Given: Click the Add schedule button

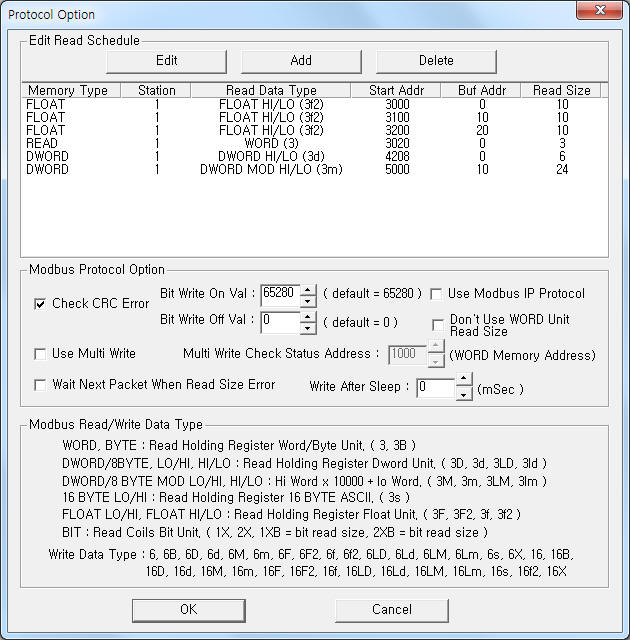Looking at the screenshot, I should click(301, 61).
